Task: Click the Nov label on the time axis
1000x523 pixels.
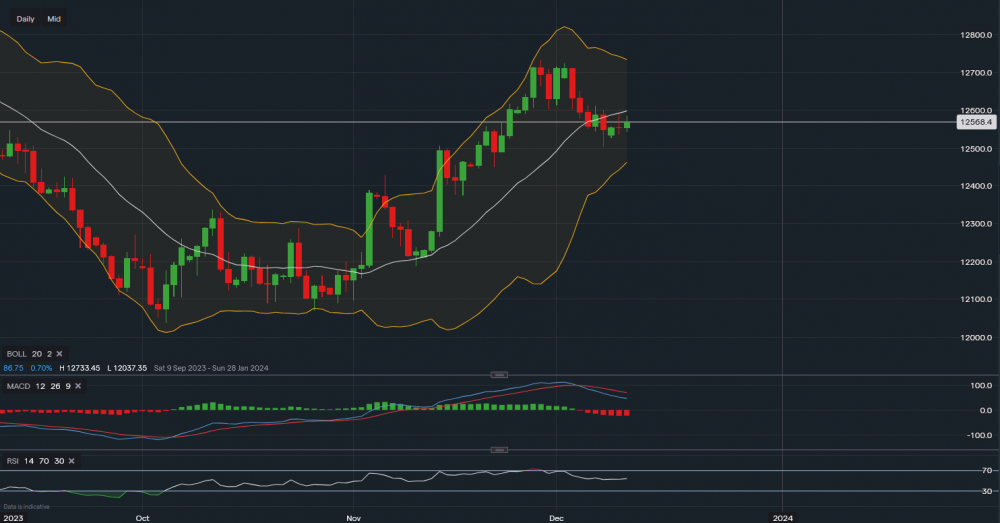Action: pyautogui.click(x=352, y=518)
